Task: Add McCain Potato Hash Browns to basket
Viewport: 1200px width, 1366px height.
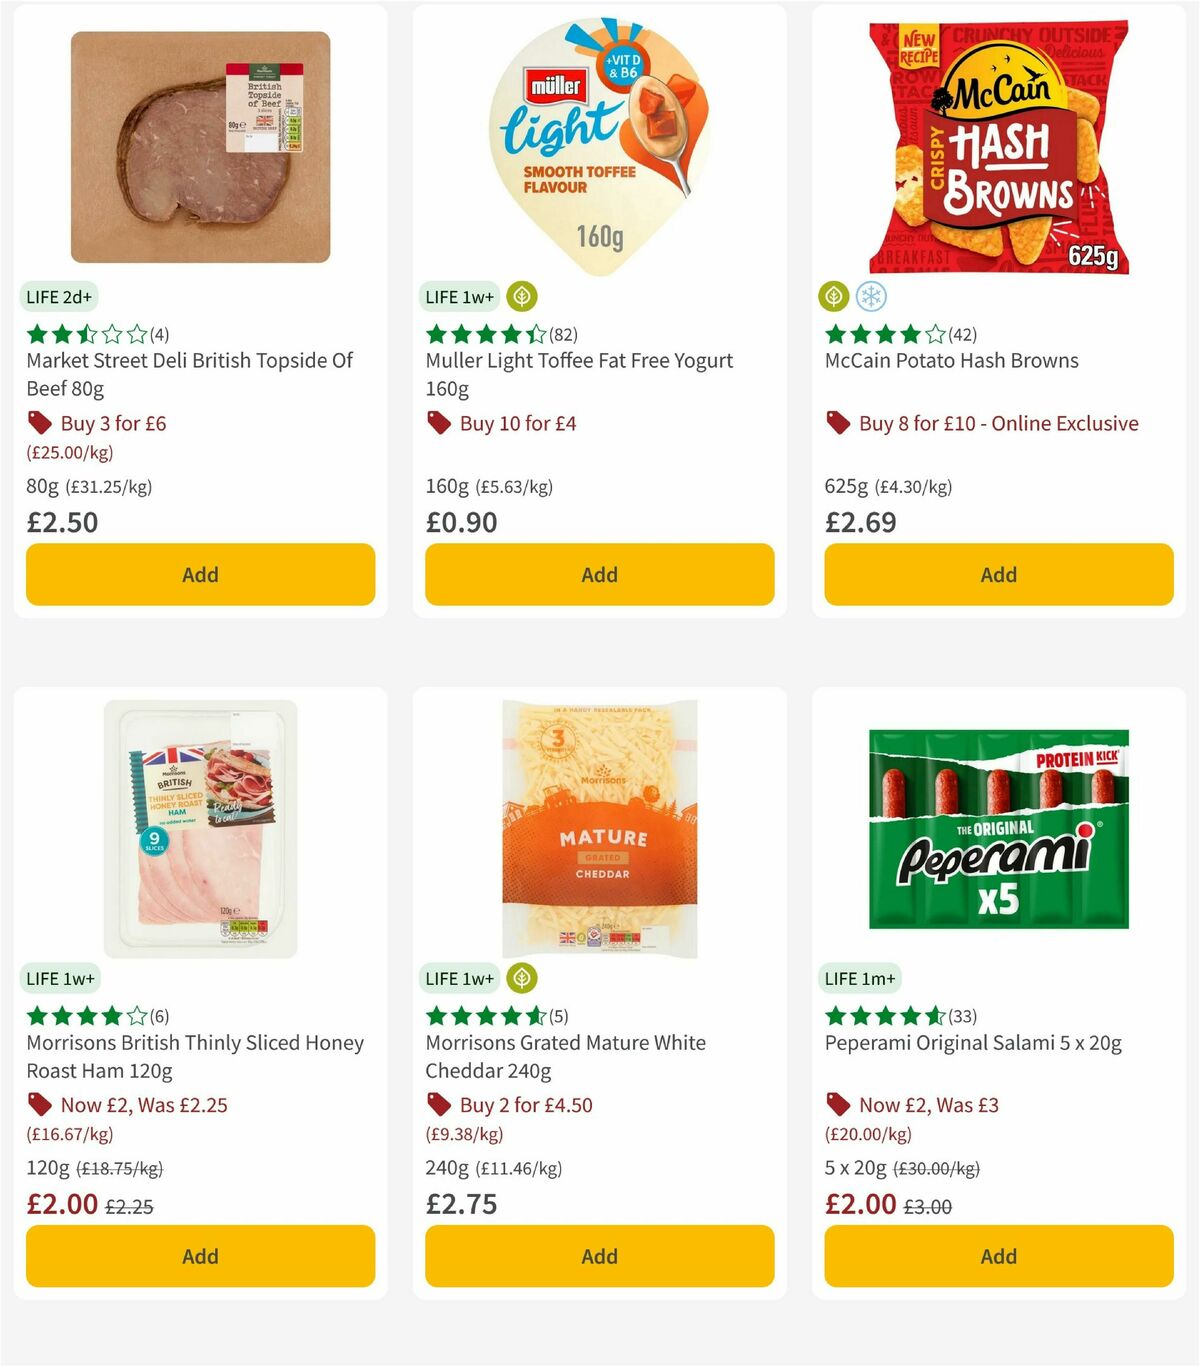Action: 998,575
